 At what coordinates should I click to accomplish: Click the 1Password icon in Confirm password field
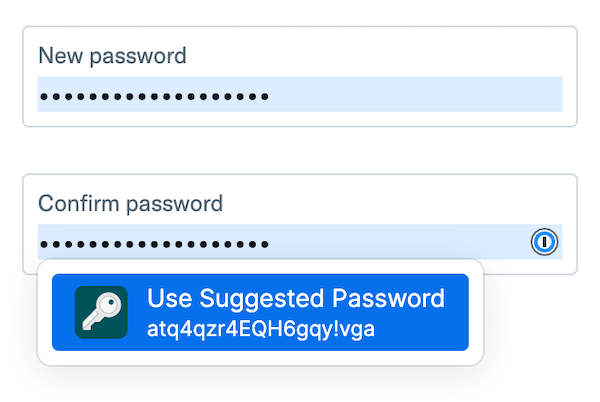click(x=543, y=242)
